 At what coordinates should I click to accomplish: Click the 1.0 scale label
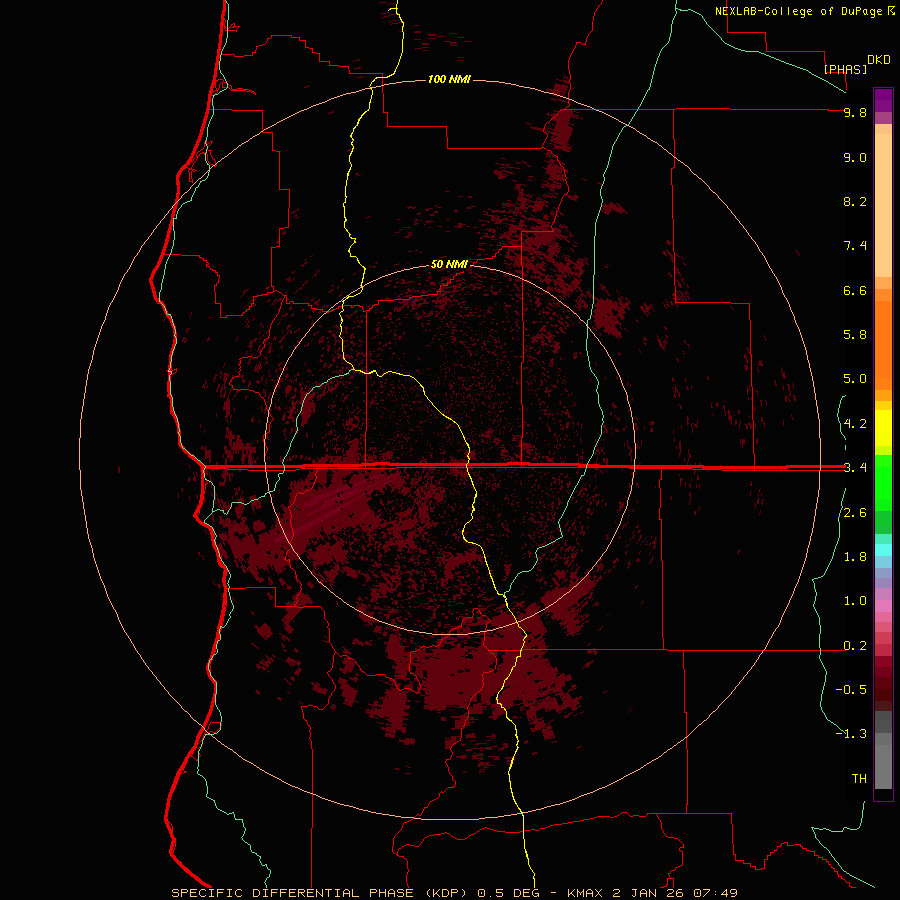(x=855, y=601)
